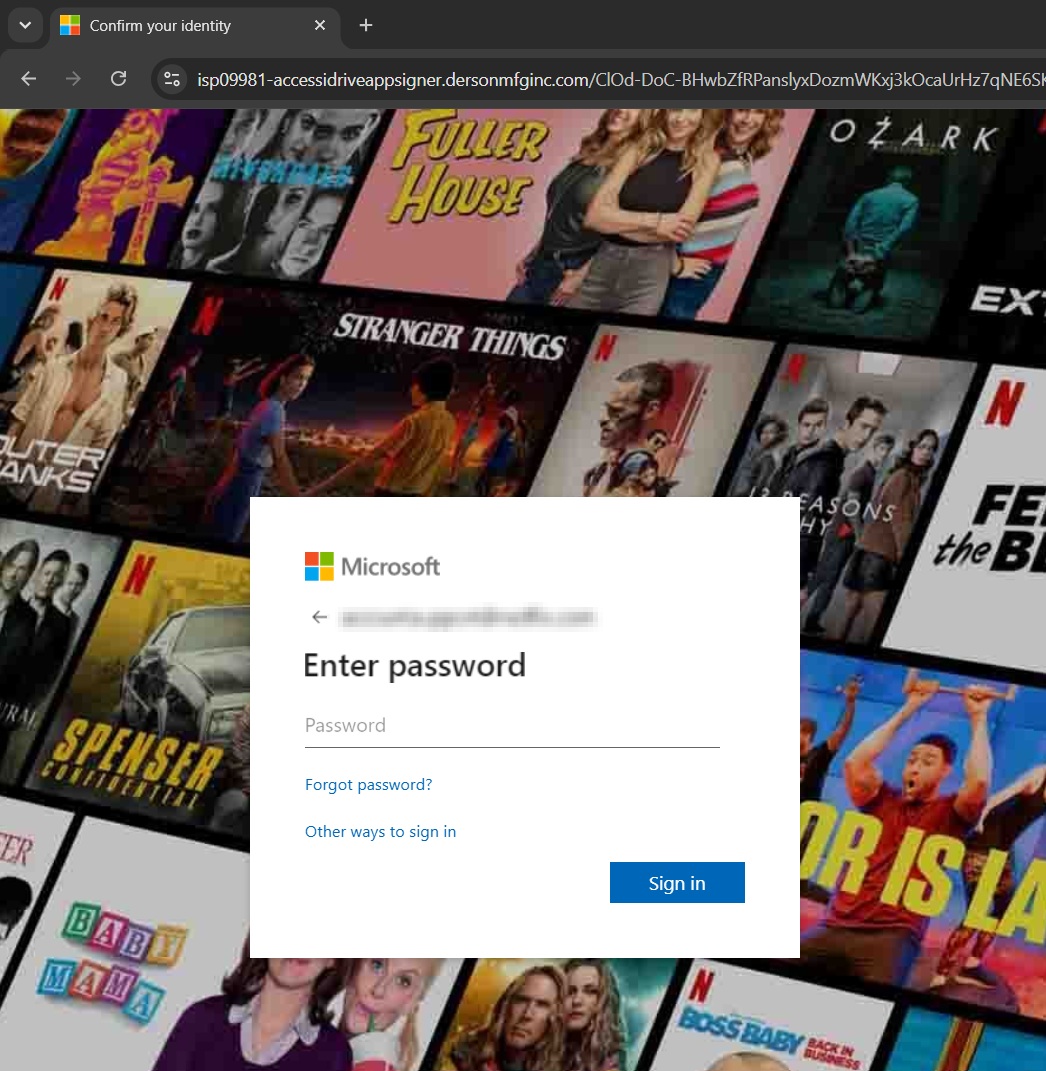
Task: Open Other ways to sign in link
Action: click(x=380, y=832)
